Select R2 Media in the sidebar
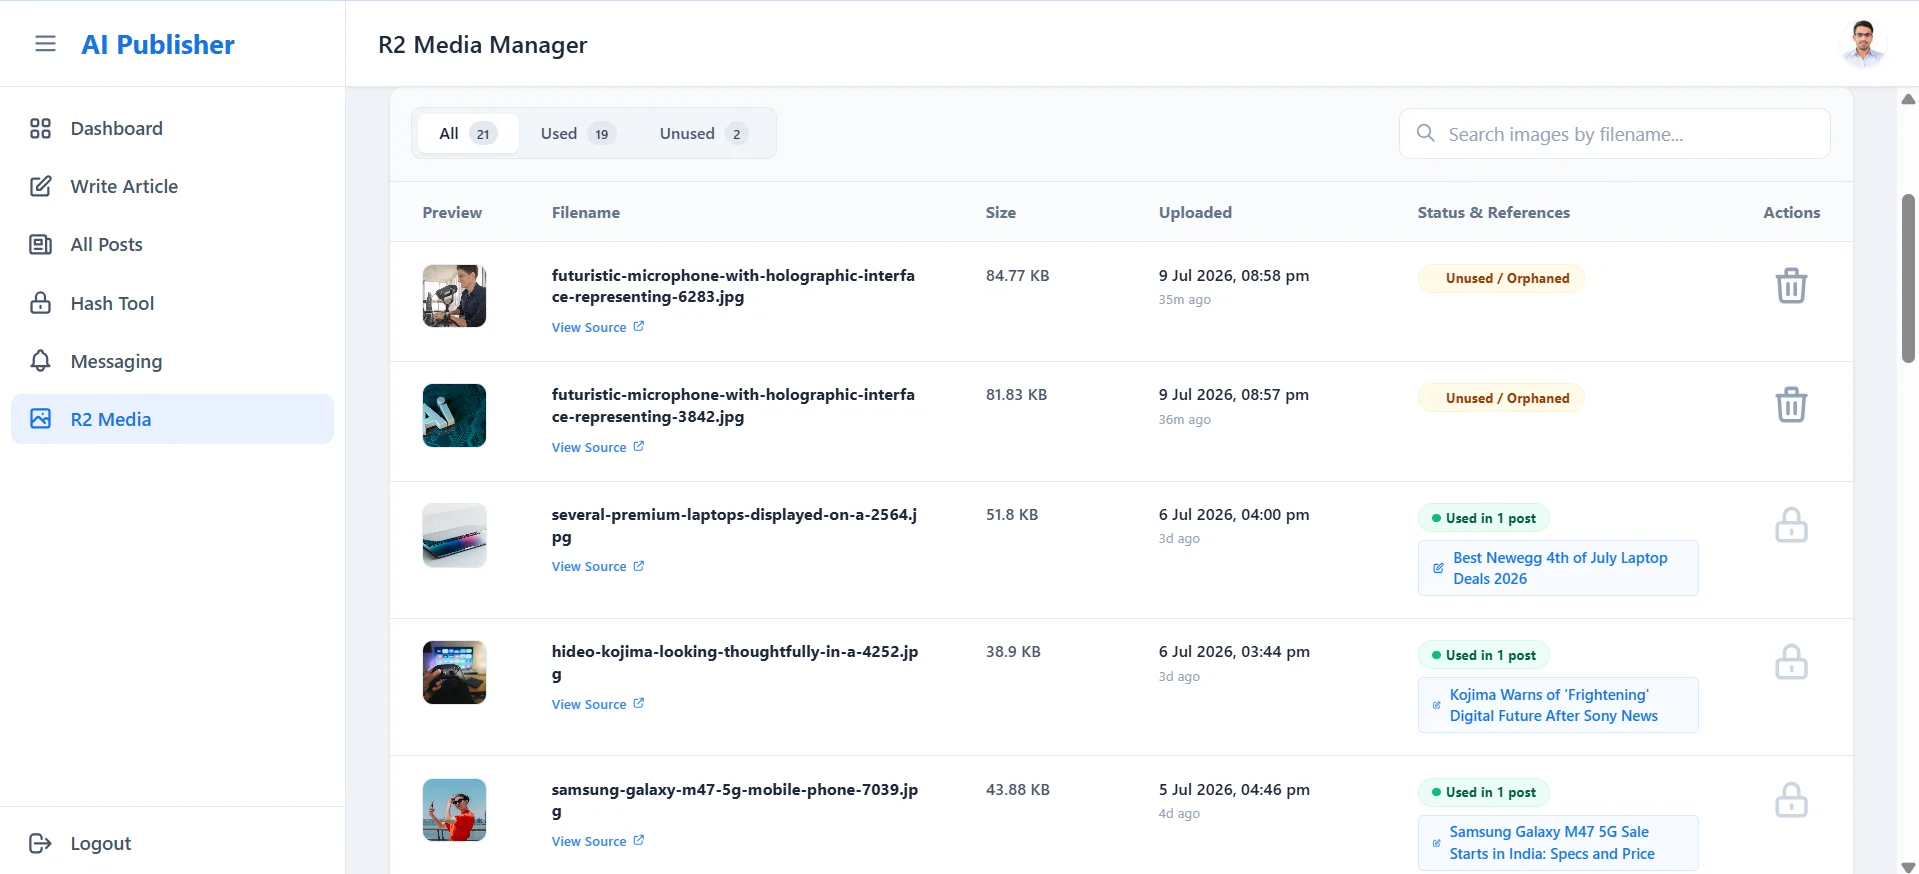 (x=172, y=419)
